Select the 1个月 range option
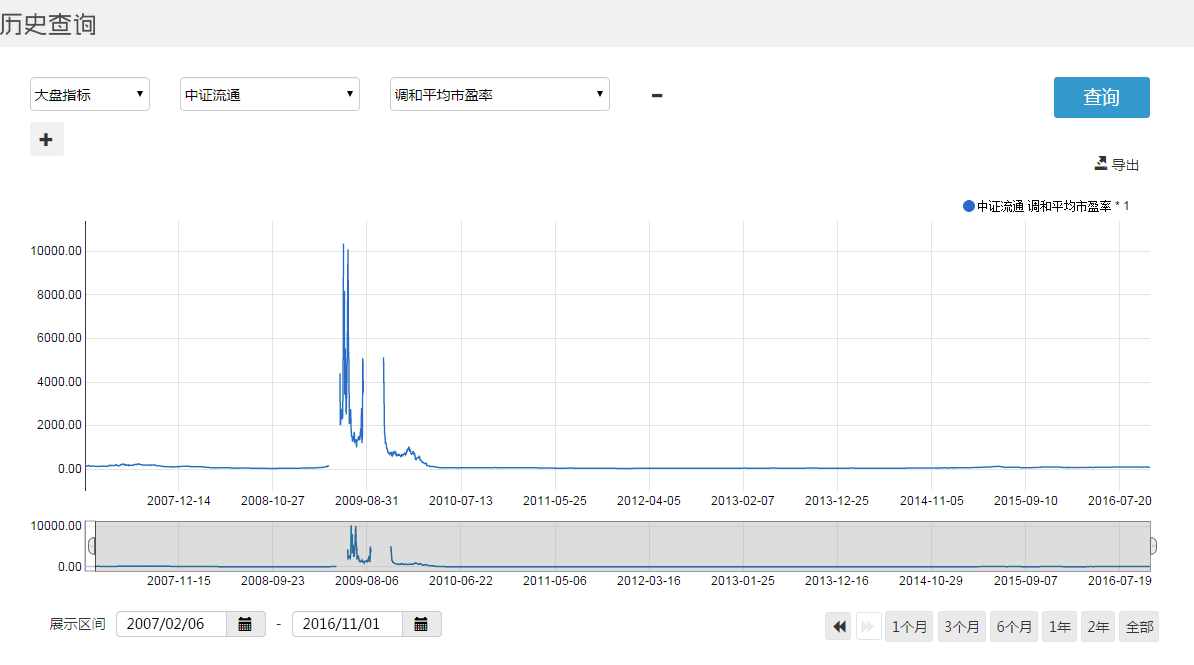 [908, 627]
